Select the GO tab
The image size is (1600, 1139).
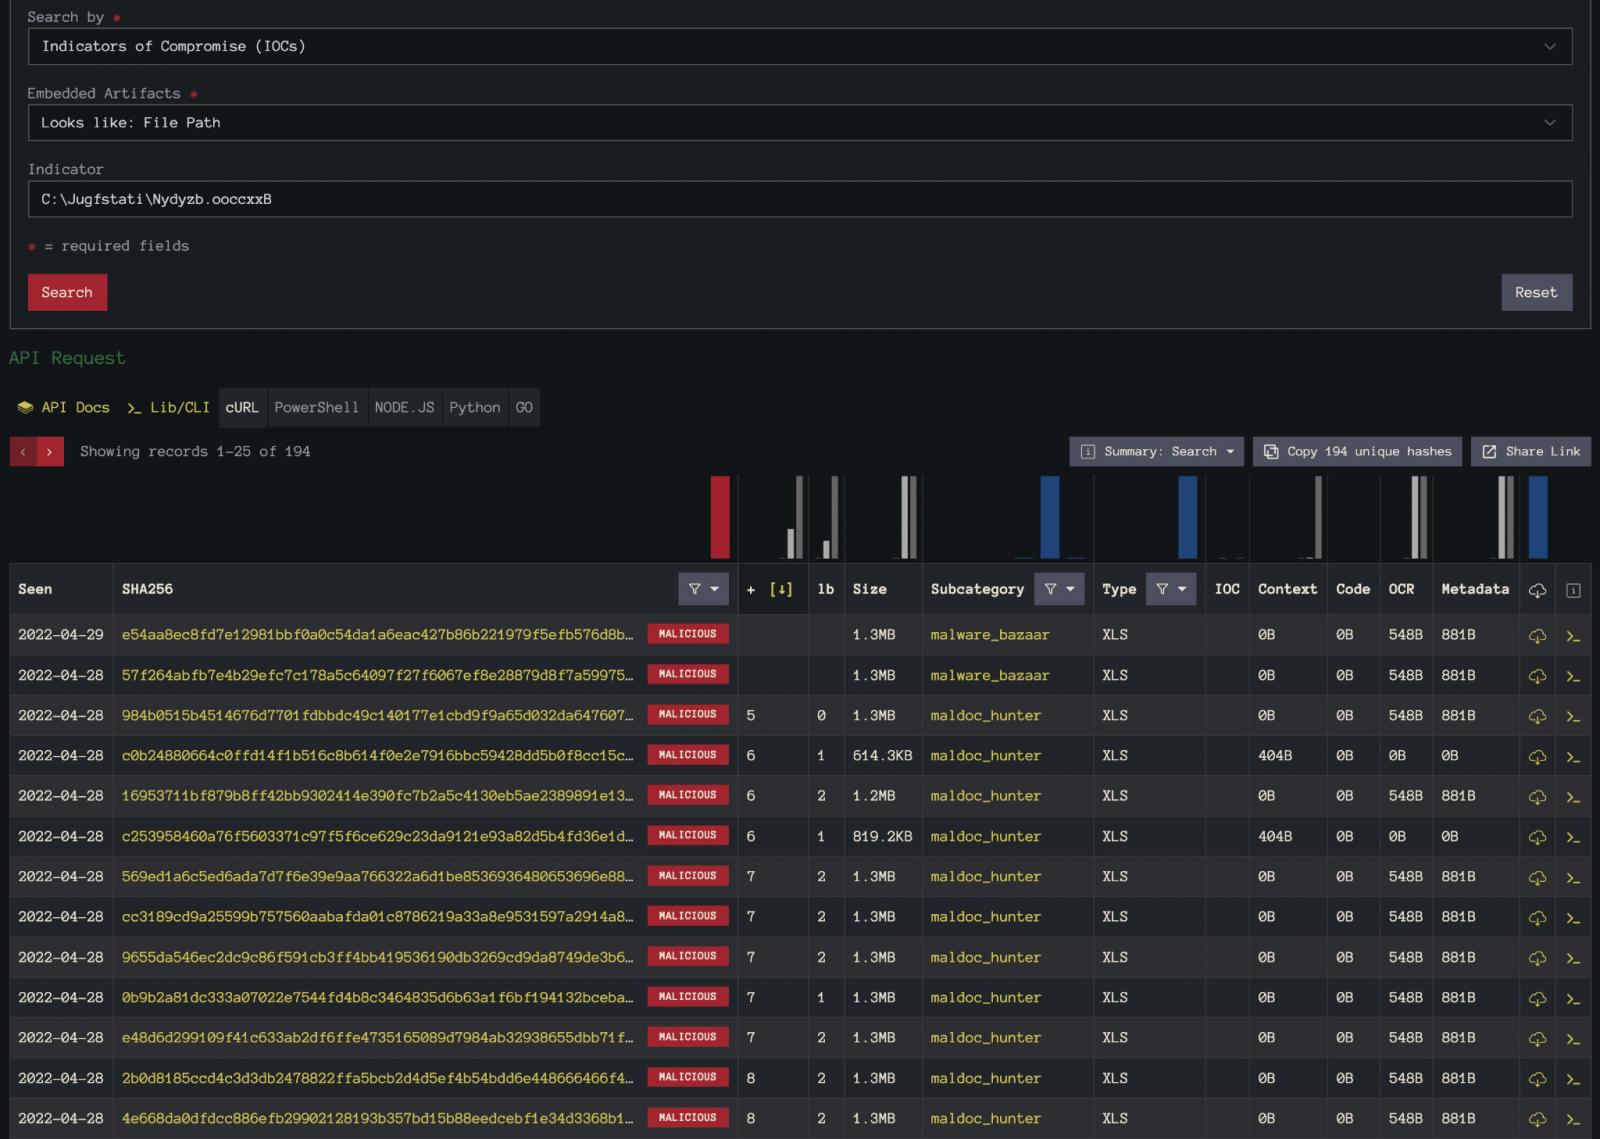524,407
